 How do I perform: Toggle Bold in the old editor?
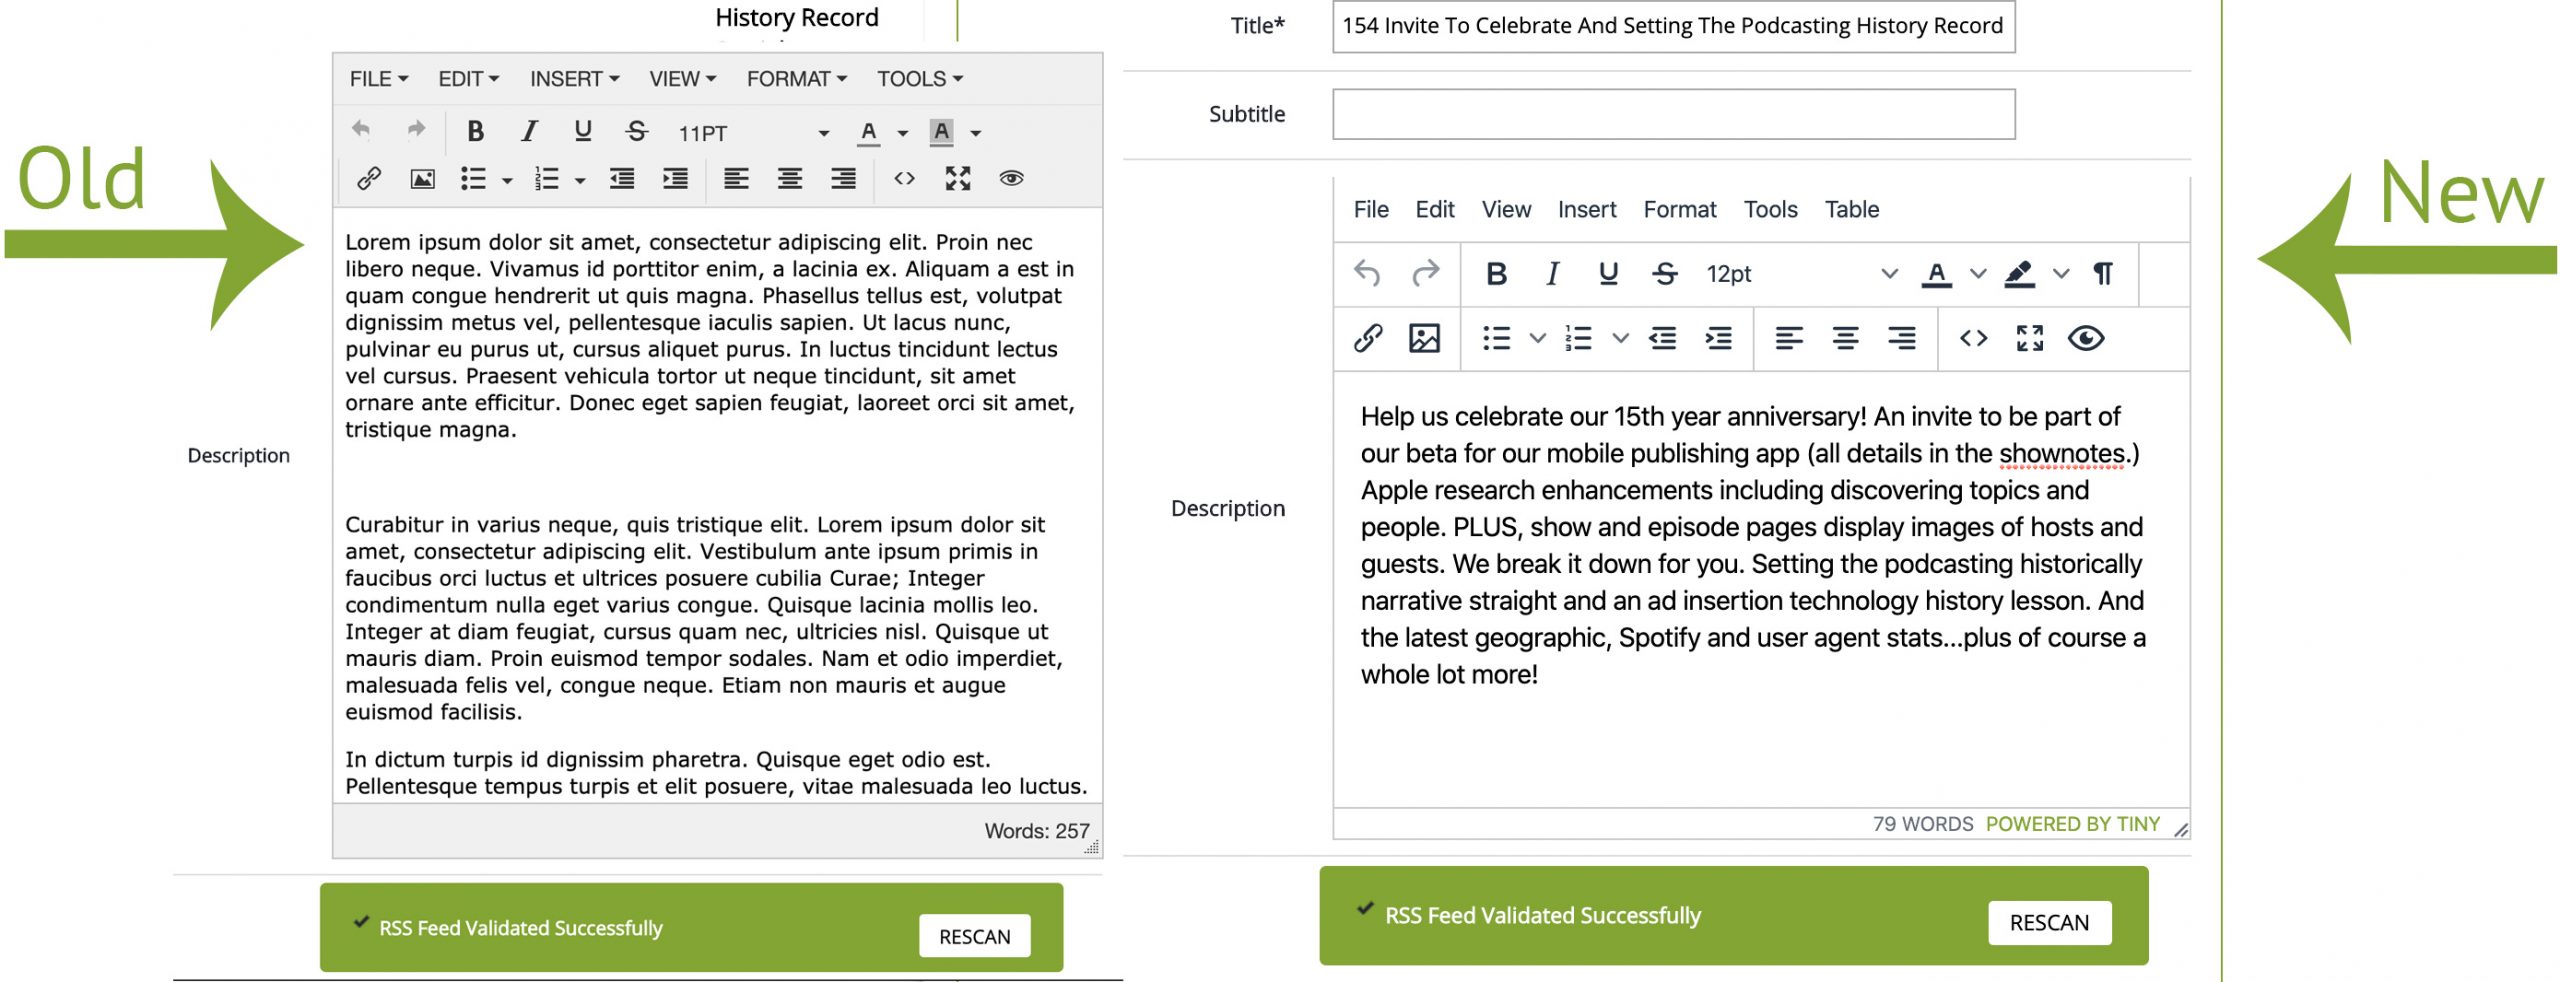pyautogui.click(x=475, y=131)
